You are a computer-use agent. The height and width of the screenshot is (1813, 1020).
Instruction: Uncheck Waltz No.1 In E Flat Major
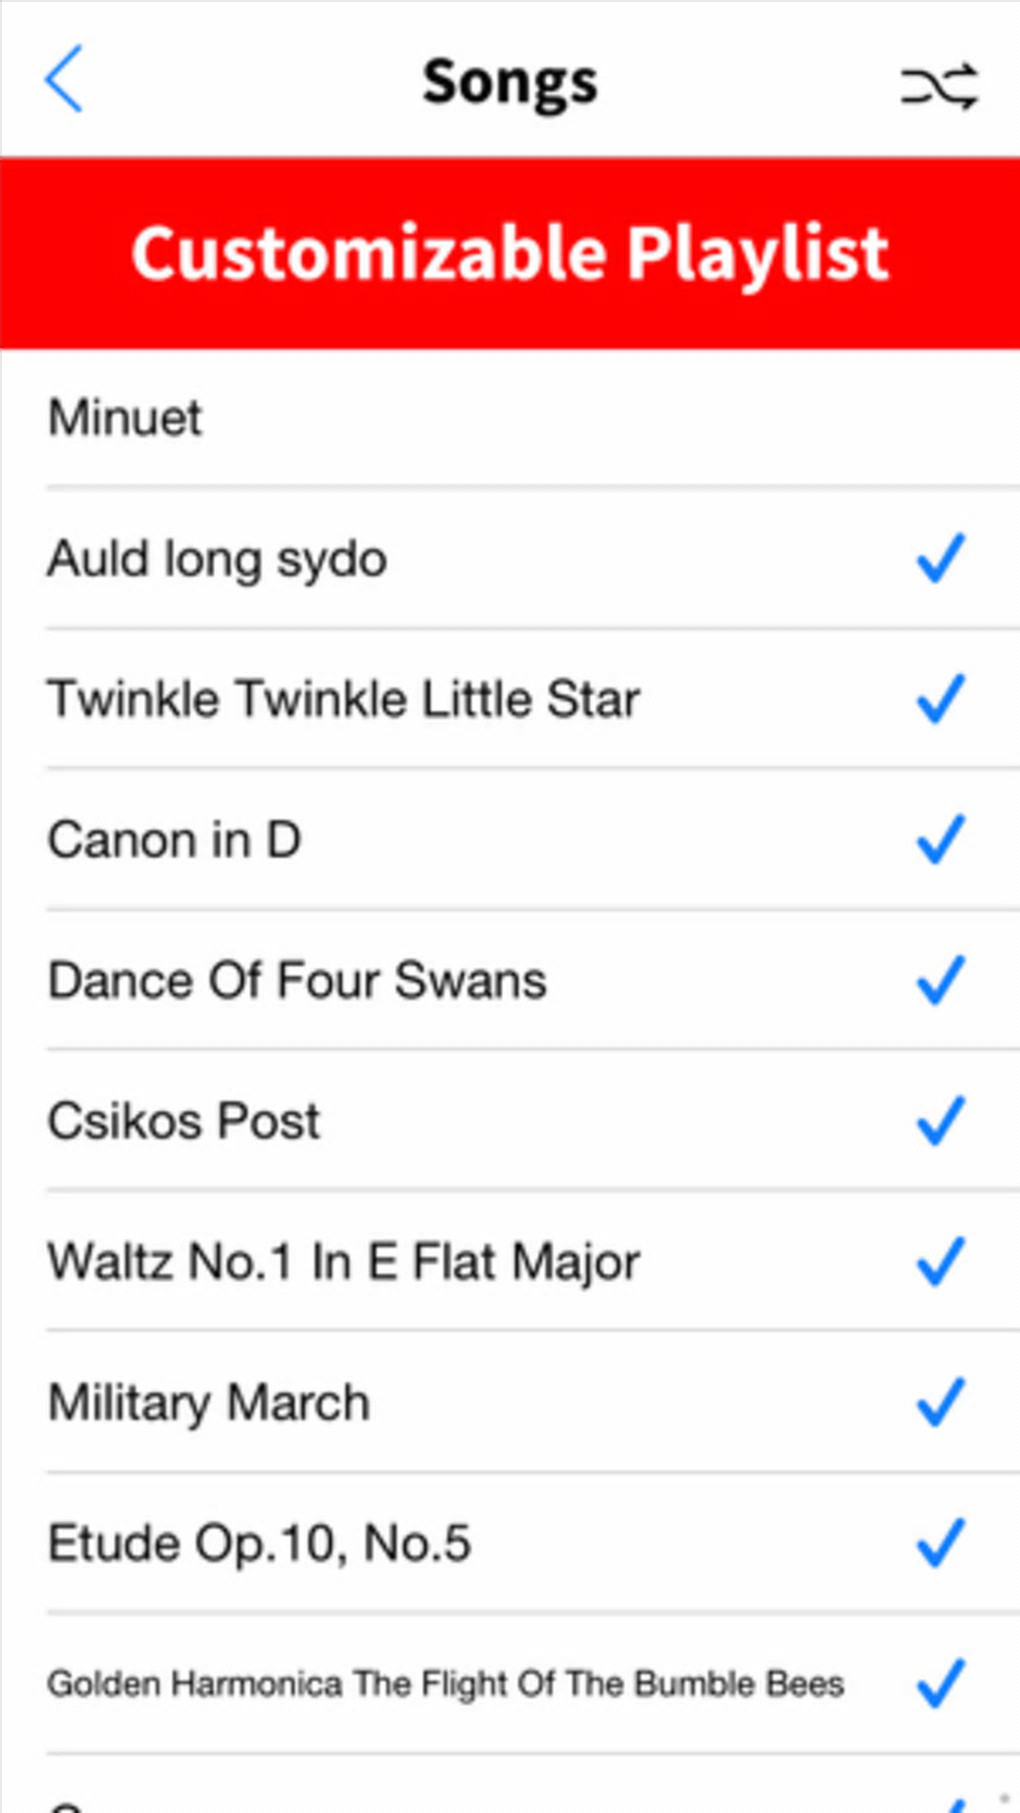point(940,1261)
